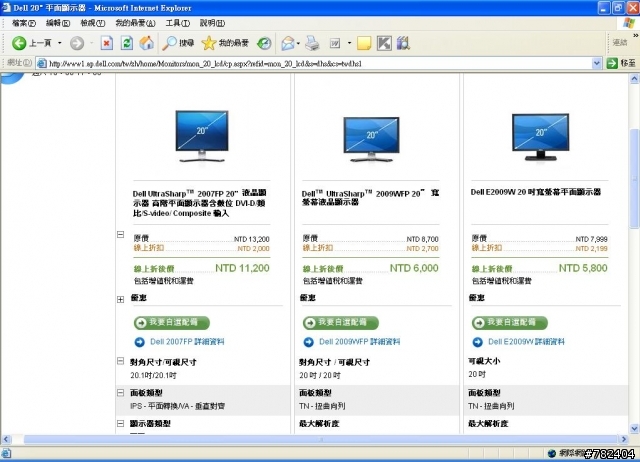The image size is (640, 462).
Task: Click the horizontal scrollbar thumb
Action: (320, 439)
